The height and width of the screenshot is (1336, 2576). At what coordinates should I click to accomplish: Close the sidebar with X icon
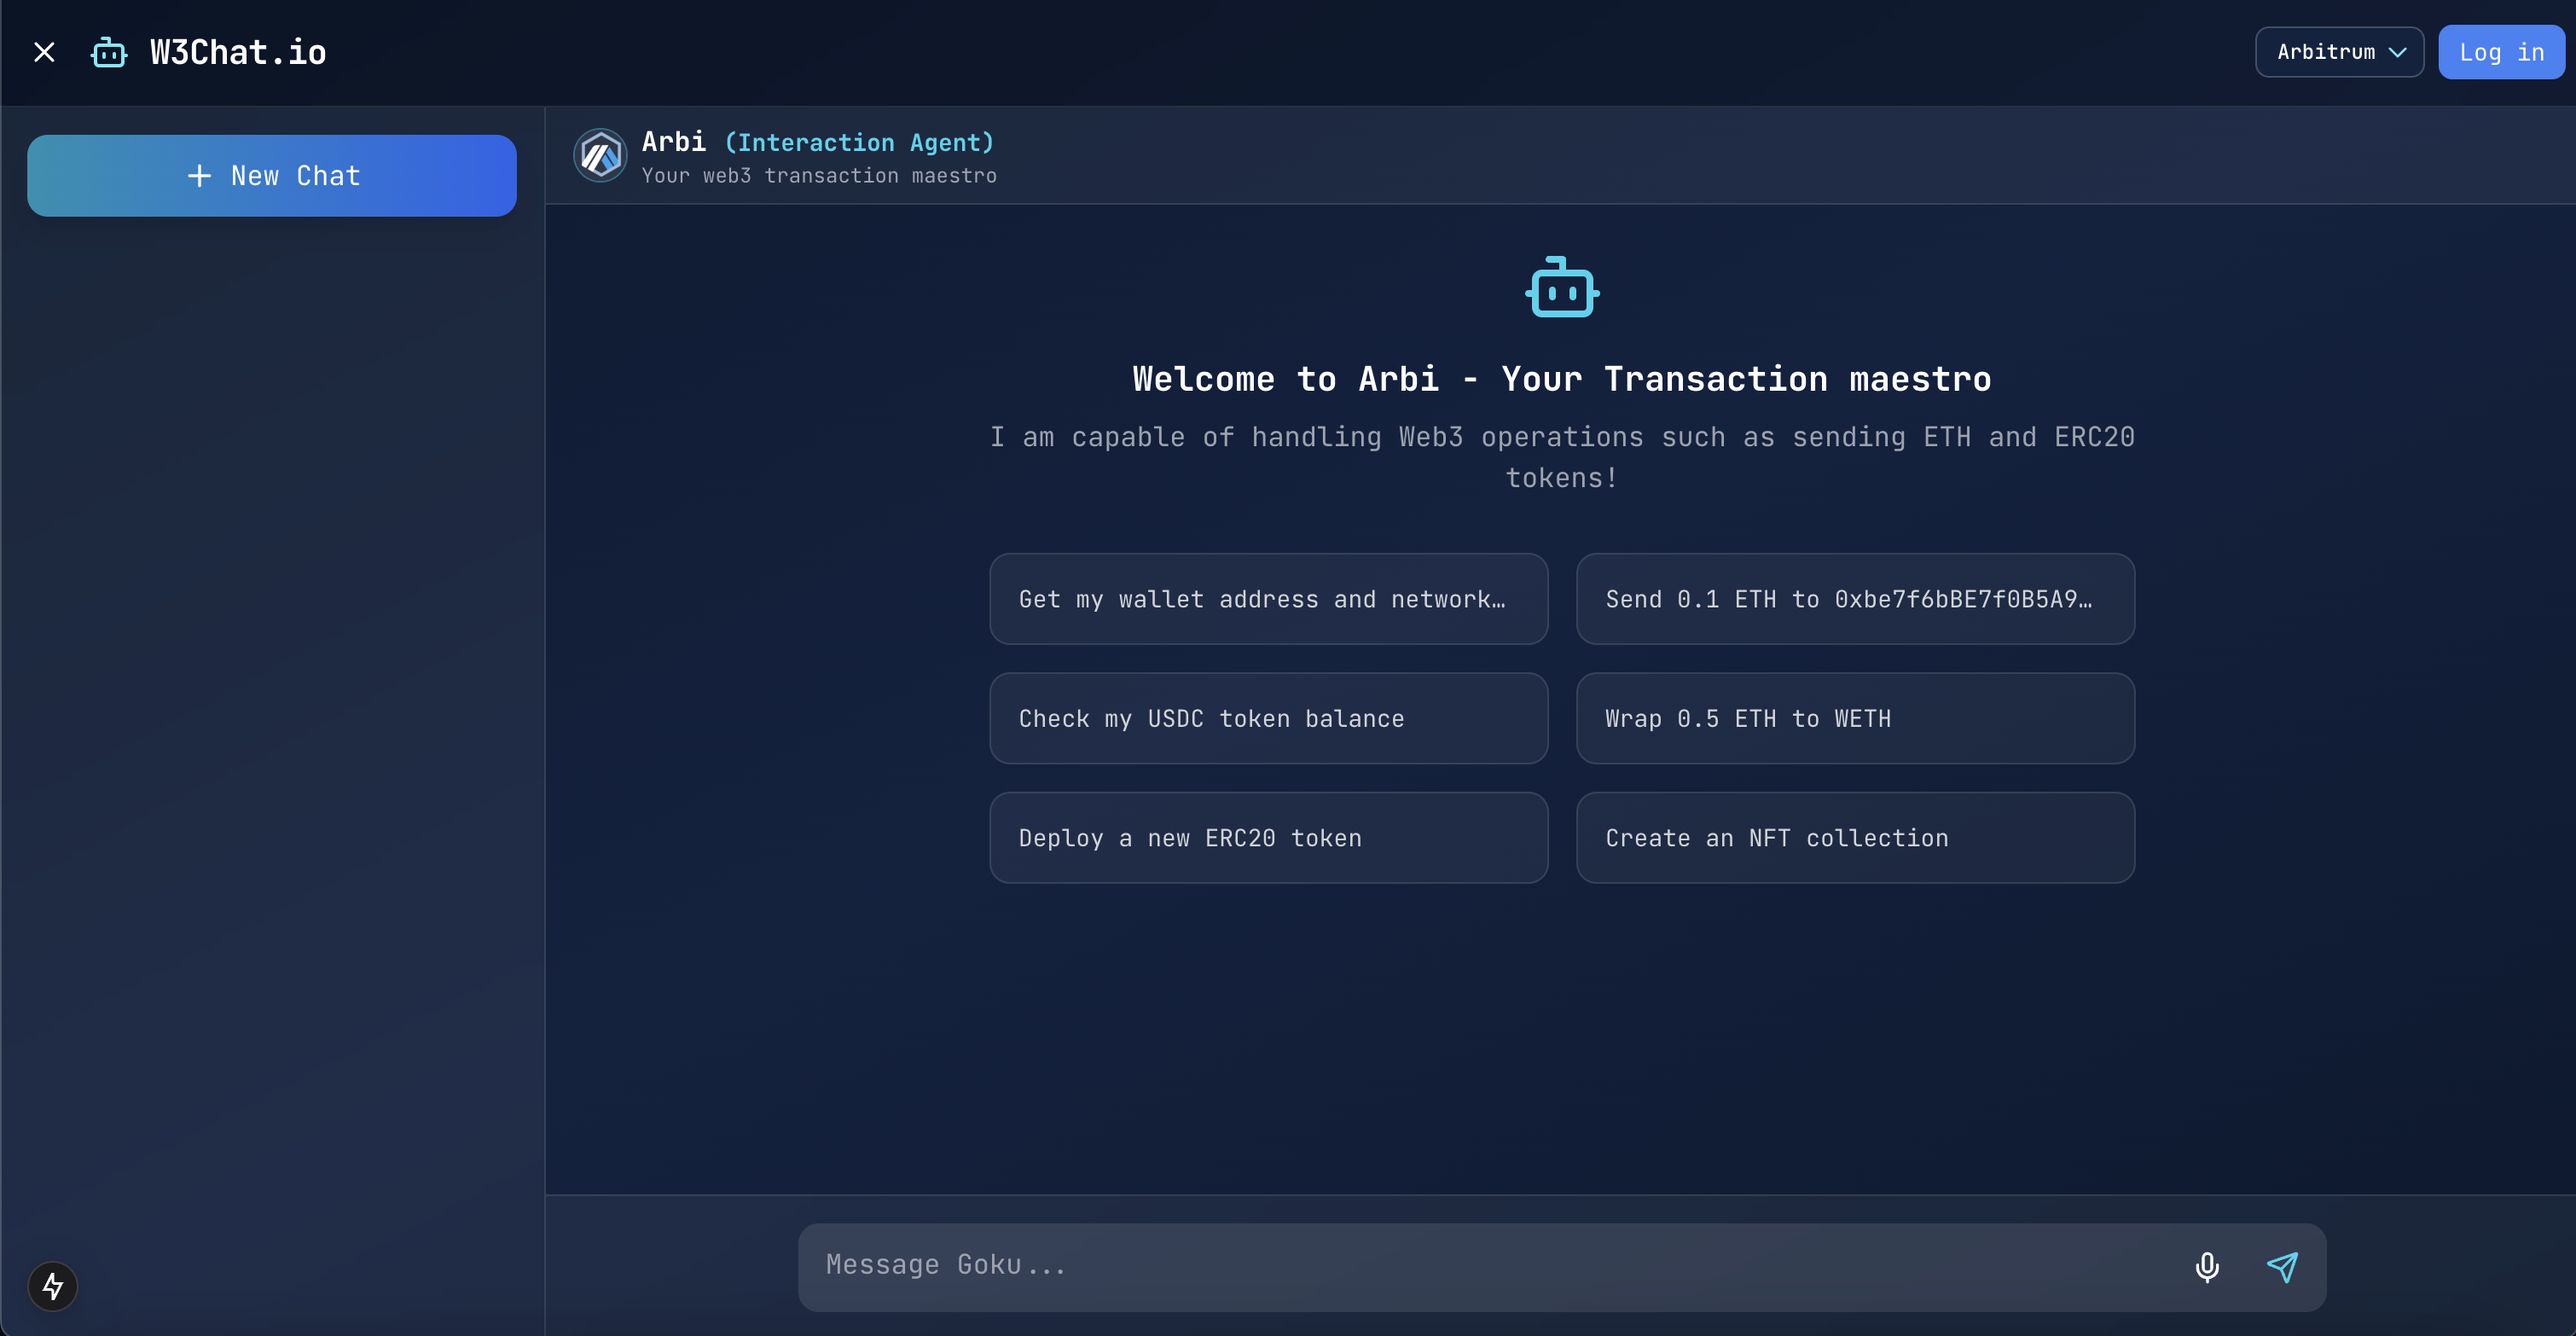pyautogui.click(x=44, y=52)
